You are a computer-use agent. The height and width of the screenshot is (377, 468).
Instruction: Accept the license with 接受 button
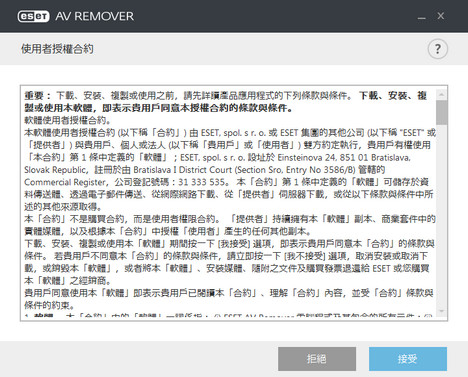(408, 359)
